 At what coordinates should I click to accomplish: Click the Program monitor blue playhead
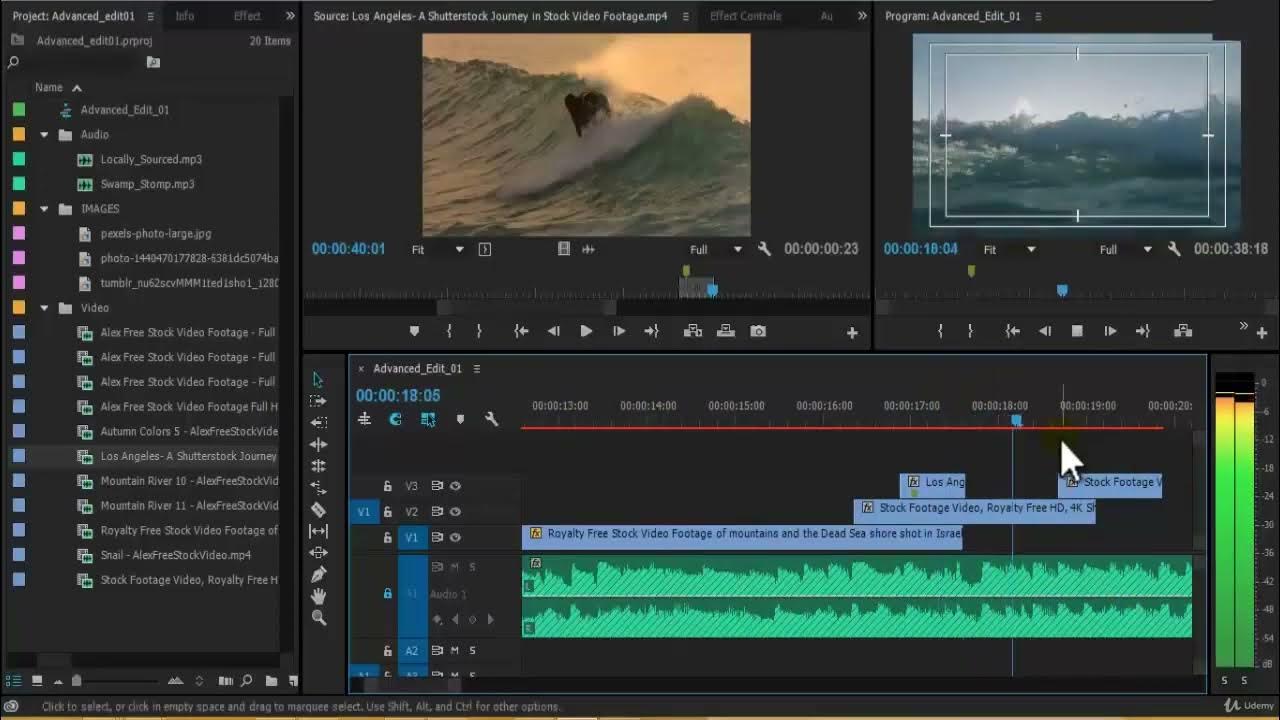(x=1062, y=290)
